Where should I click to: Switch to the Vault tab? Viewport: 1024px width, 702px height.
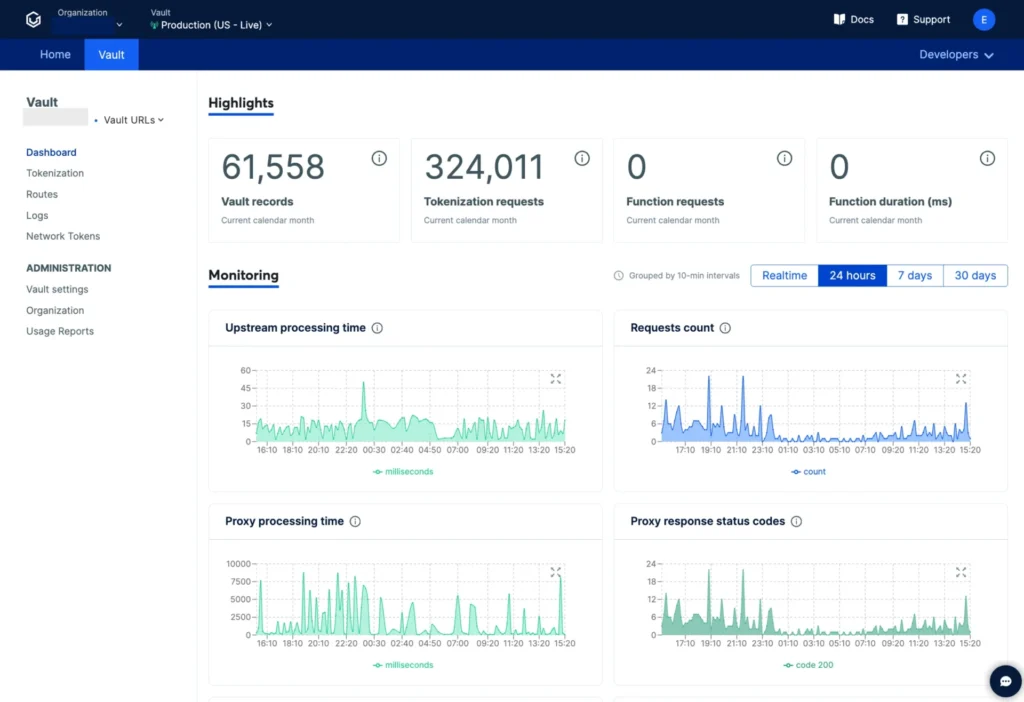pyautogui.click(x=111, y=55)
